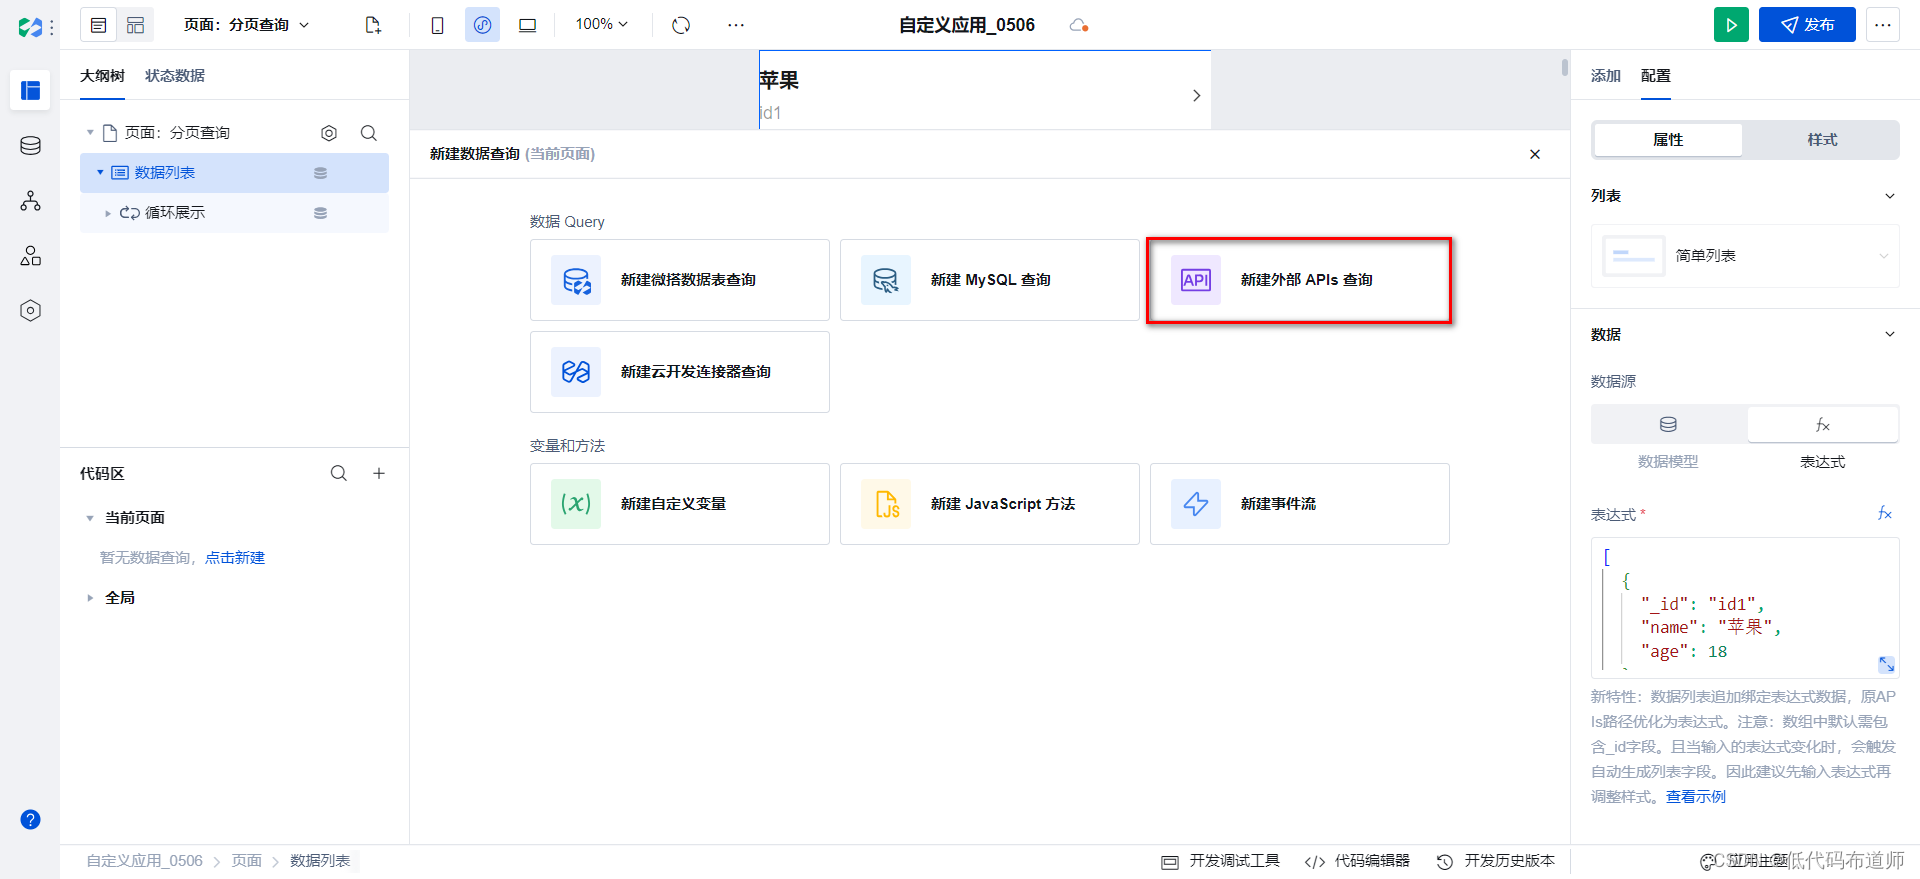Click the cloud sync status icon
Screen dimensions: 1920x879
coord(1078,25)
